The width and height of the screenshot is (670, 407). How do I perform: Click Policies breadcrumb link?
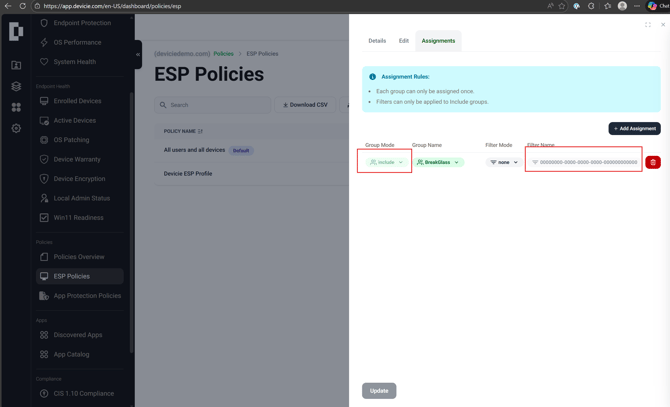tap(223, 54)
